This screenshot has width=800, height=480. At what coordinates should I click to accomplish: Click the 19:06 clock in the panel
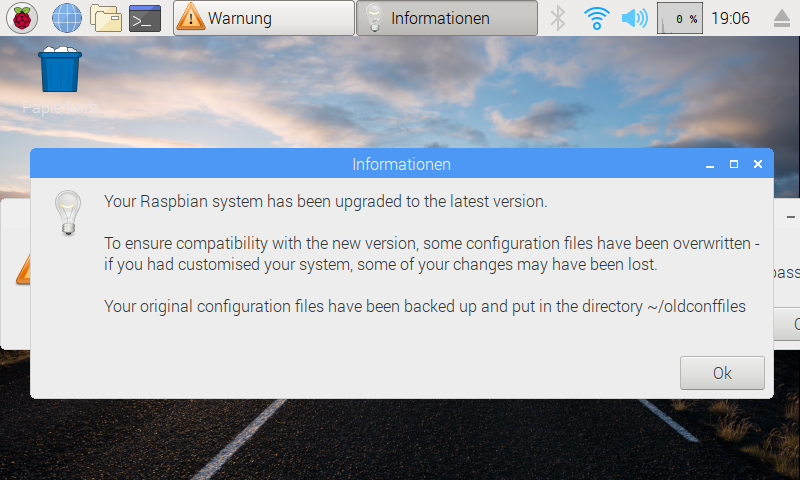click(x=733, y=18)
